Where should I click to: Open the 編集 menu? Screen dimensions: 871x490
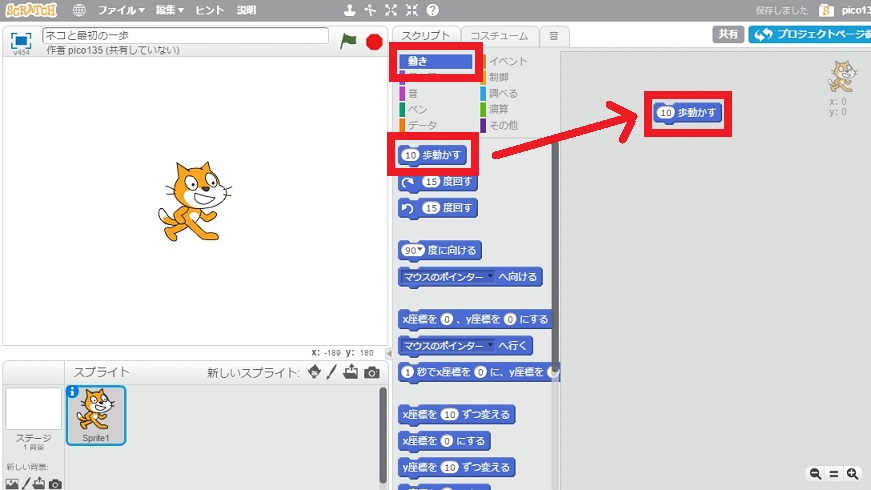[x=169, y=10]
